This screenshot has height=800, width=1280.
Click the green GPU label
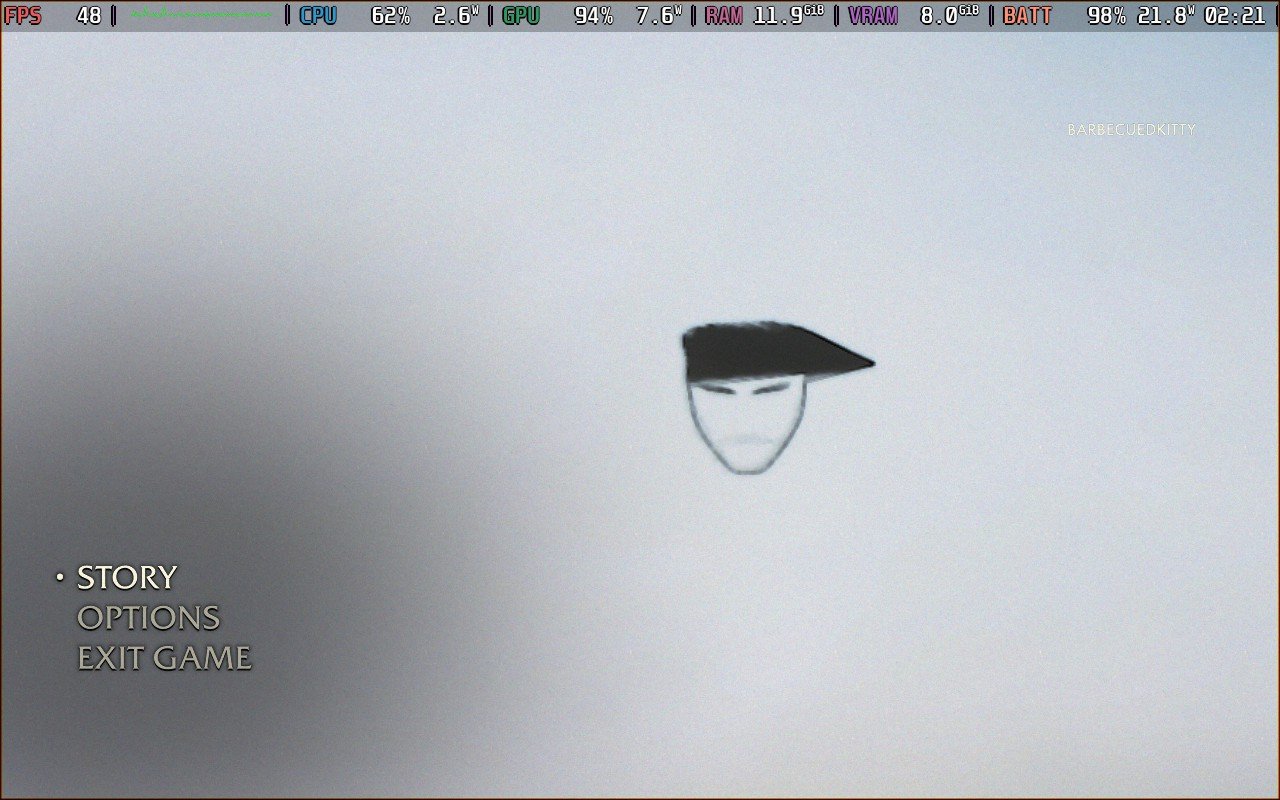point(521,16)
